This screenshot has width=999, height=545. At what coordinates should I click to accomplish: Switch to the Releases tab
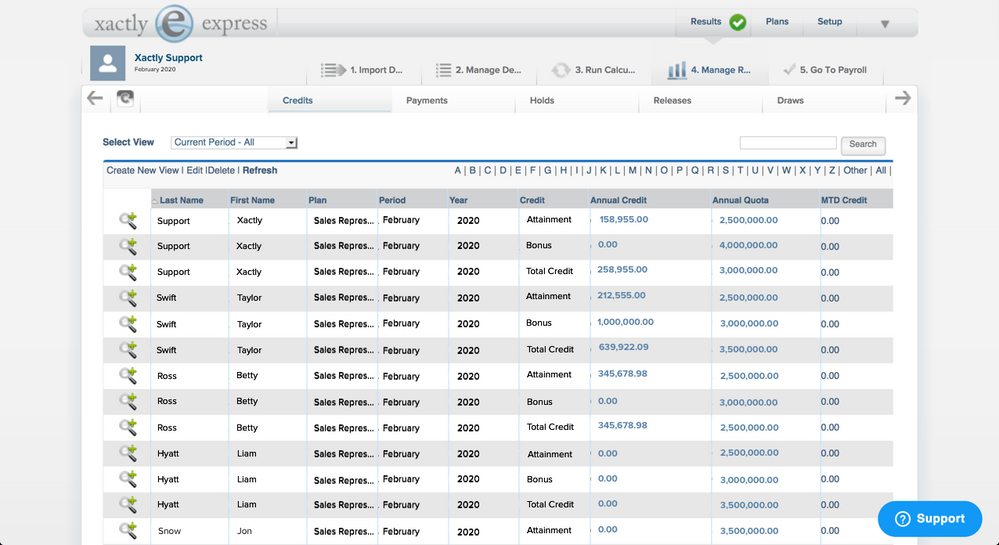(x=672, y=100)
